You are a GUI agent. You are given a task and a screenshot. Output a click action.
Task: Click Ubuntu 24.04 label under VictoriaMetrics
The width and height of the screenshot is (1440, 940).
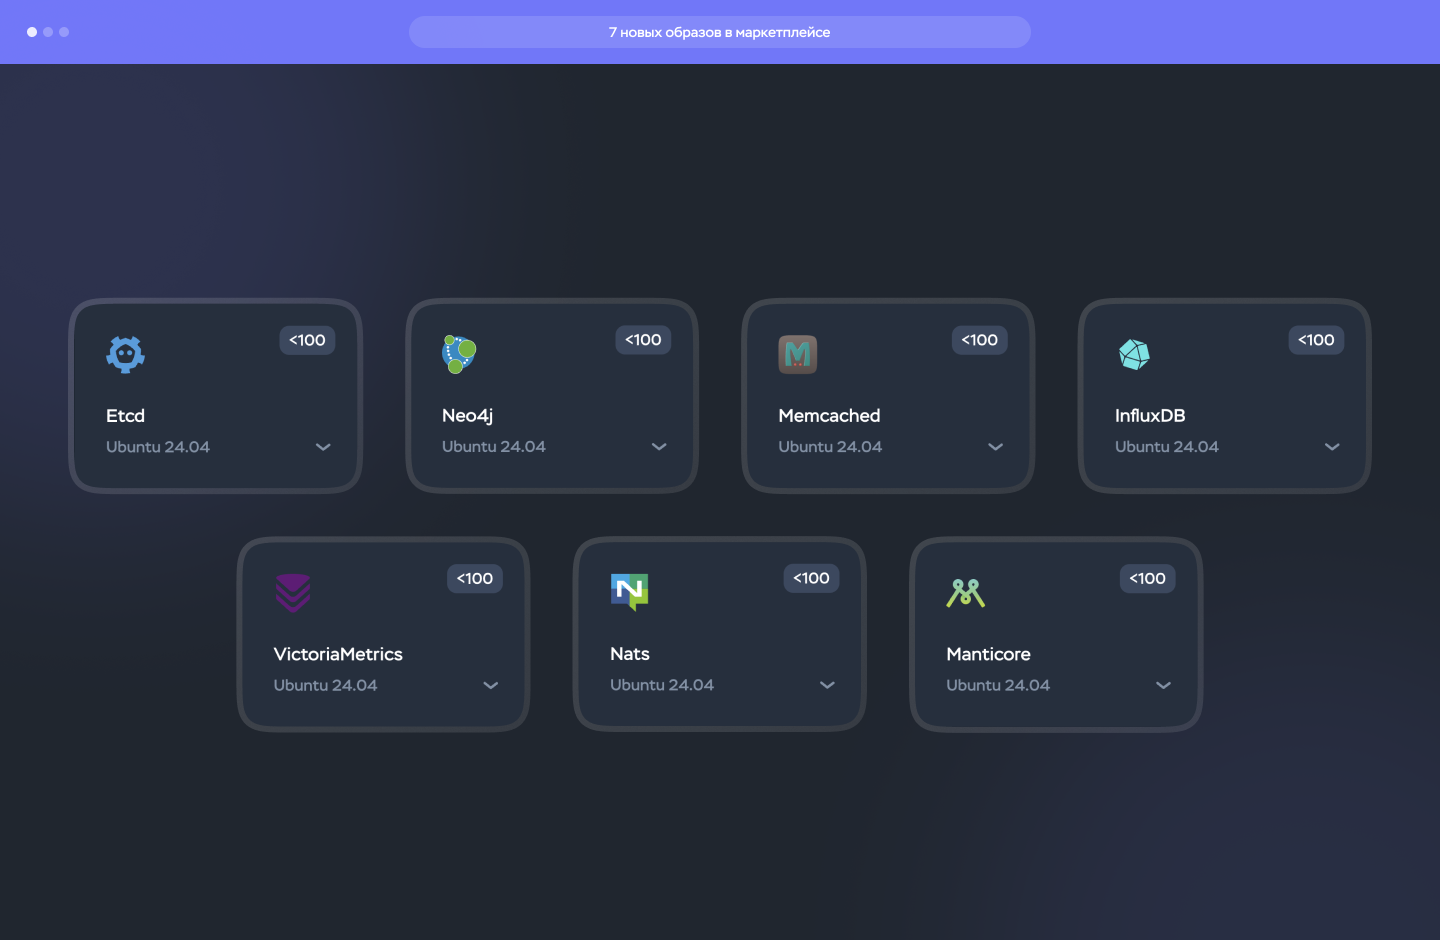tap(326, 685)
